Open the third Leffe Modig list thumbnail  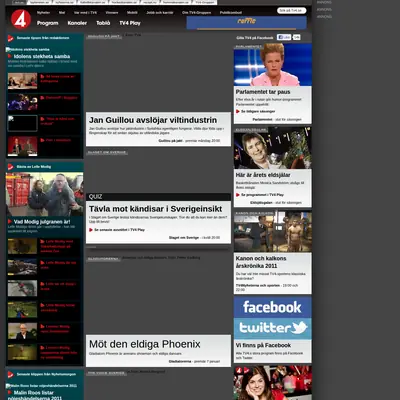(x=23, y=289)
